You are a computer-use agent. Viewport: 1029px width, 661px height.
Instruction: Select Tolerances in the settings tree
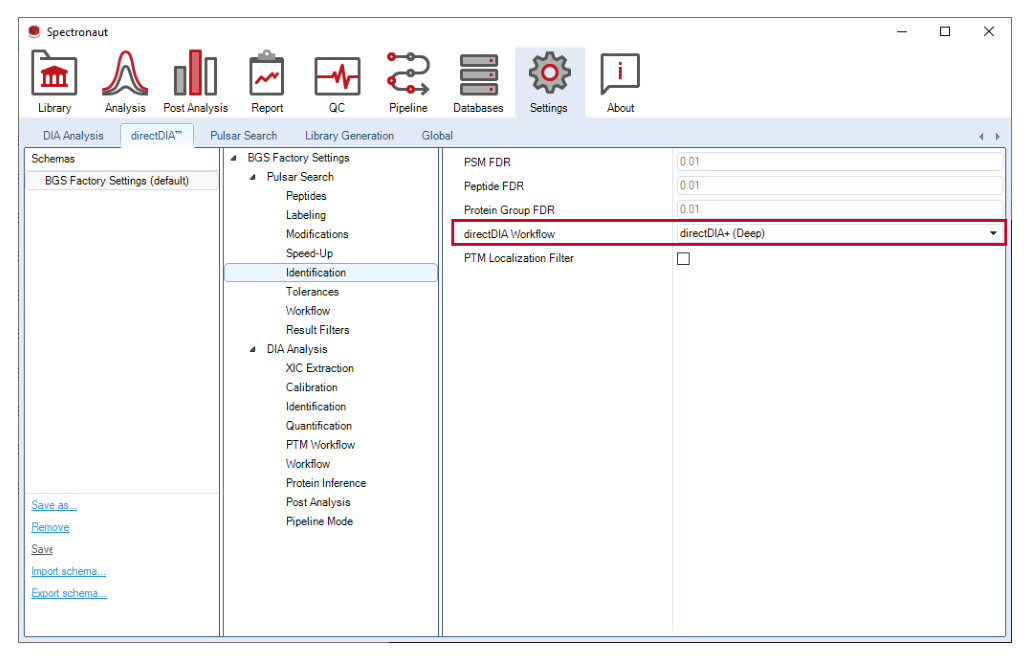point(312,291)
